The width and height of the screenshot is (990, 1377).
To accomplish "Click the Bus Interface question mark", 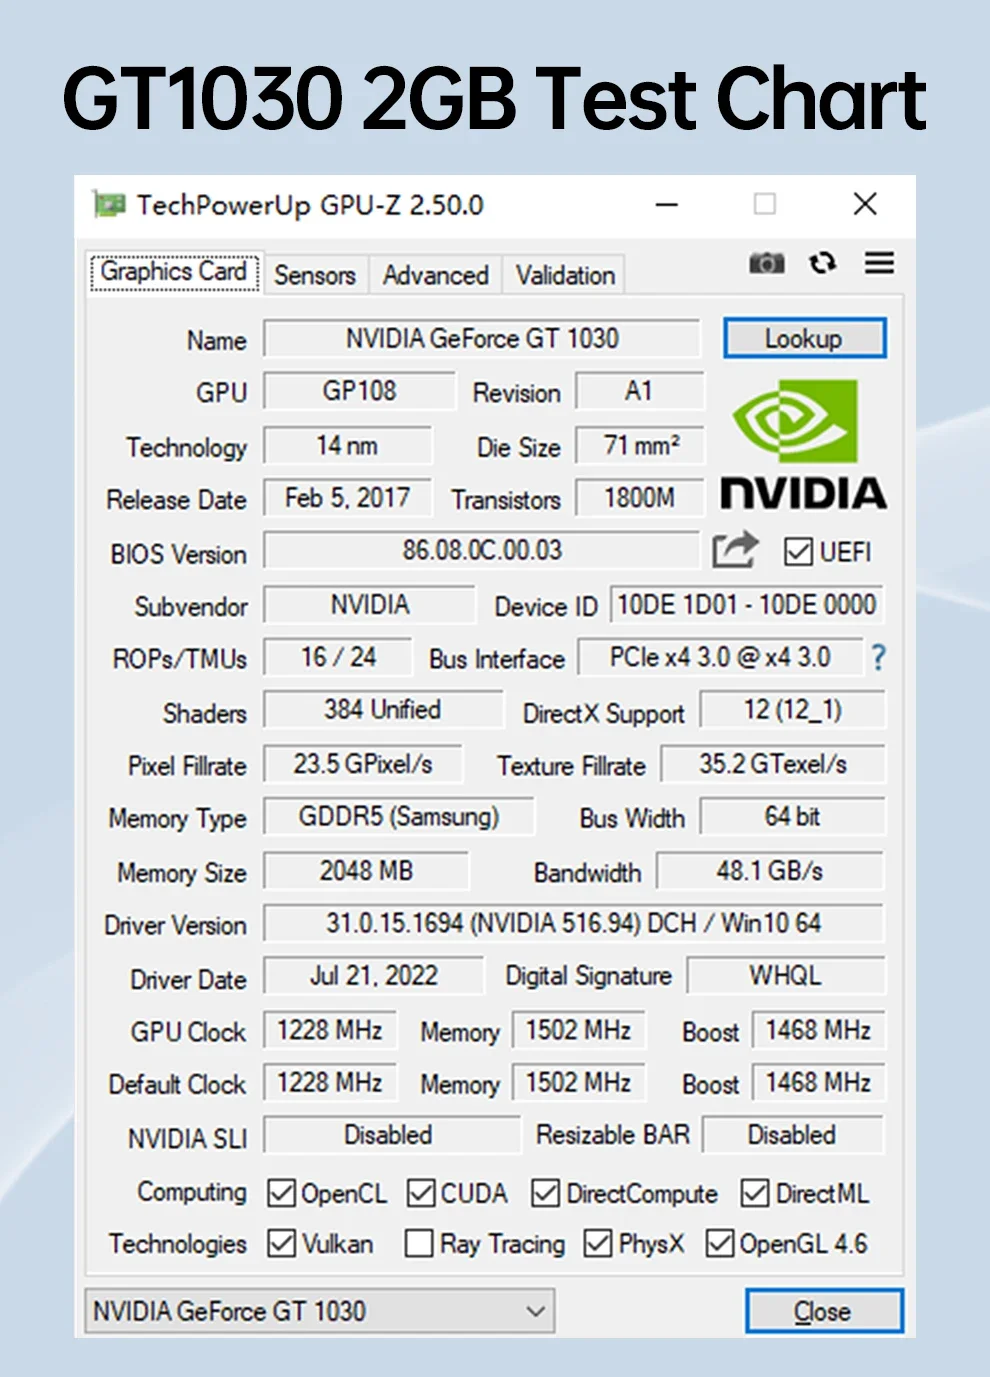I will coord(878,657).
